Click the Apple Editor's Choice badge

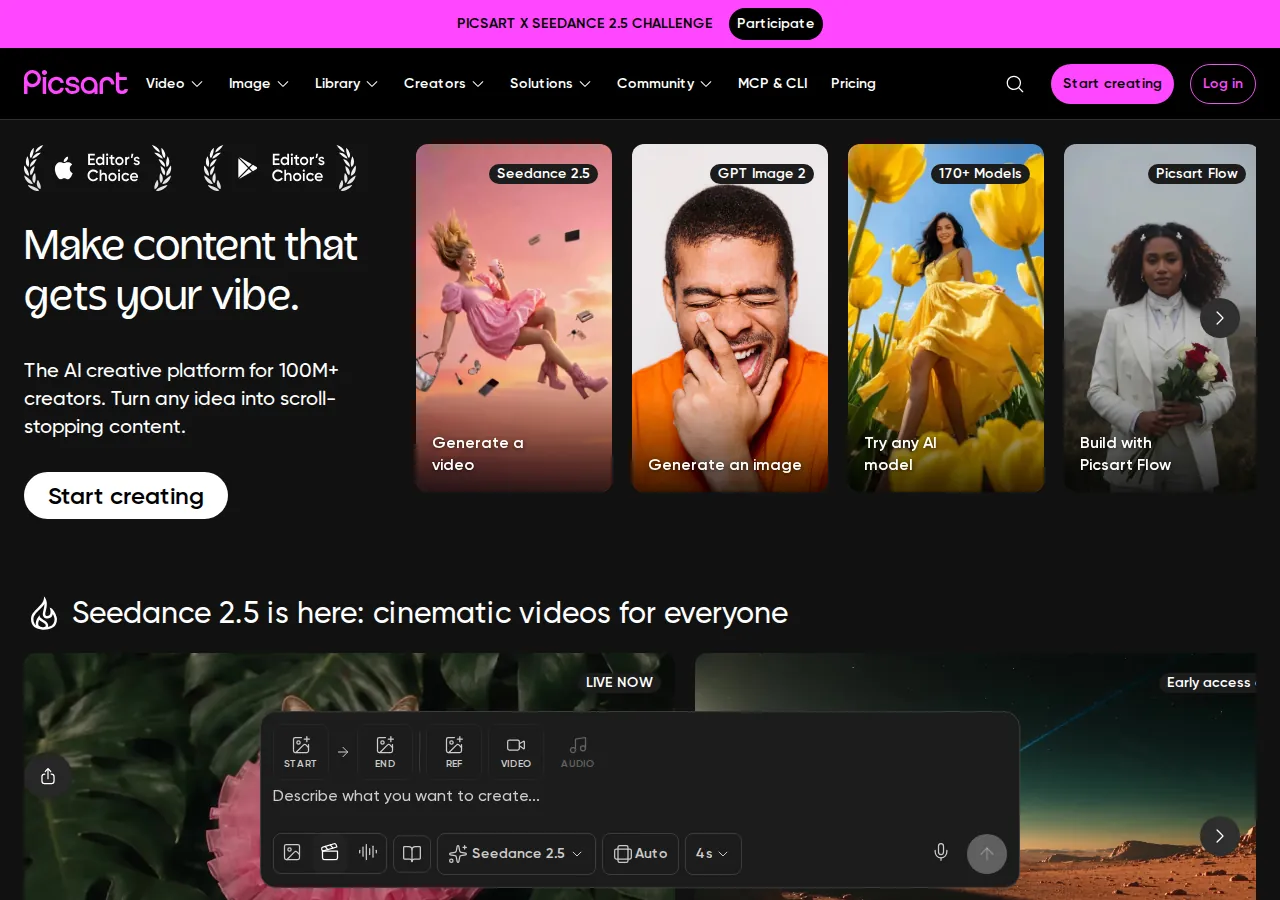click(98, 168)
